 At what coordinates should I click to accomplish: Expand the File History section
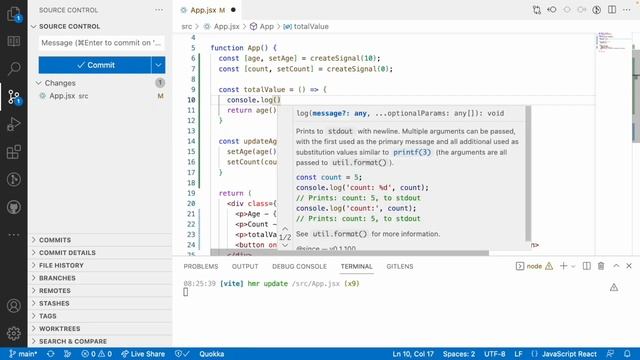[101, 265]
